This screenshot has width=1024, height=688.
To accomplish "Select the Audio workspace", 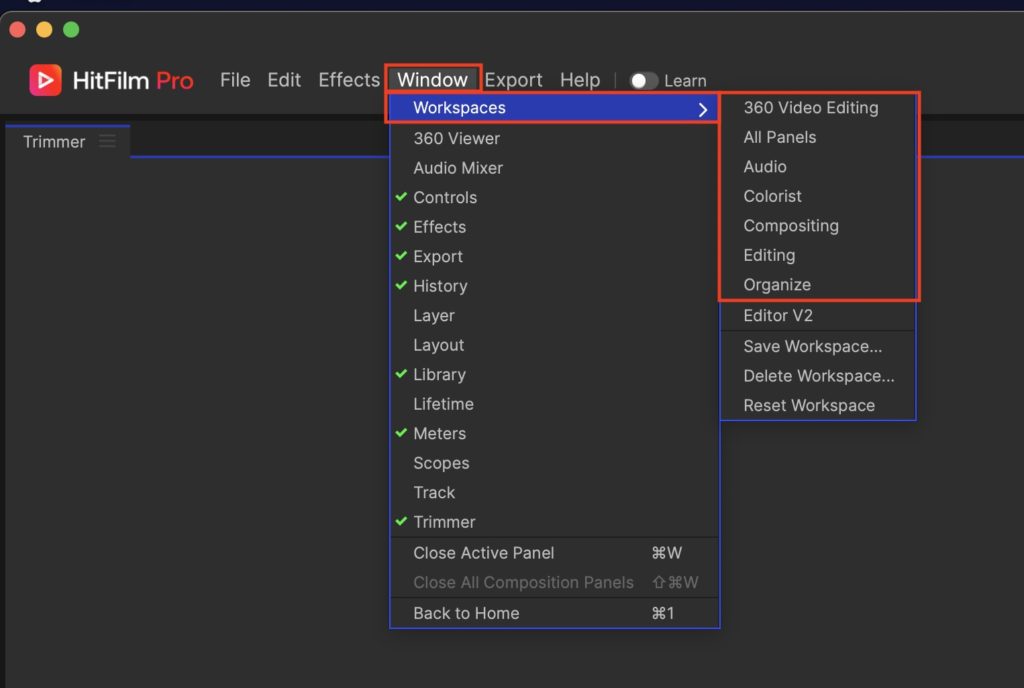I will point(818,166).
